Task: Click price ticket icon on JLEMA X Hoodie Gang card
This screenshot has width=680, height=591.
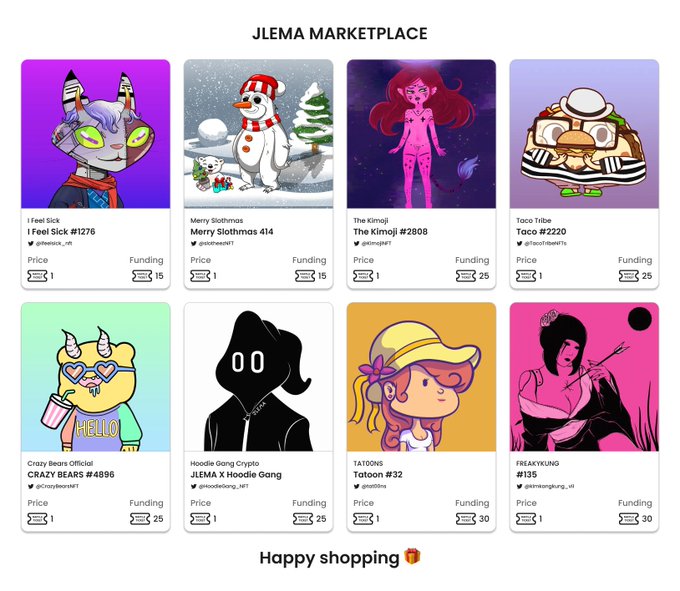Action: tap(200, 519)
